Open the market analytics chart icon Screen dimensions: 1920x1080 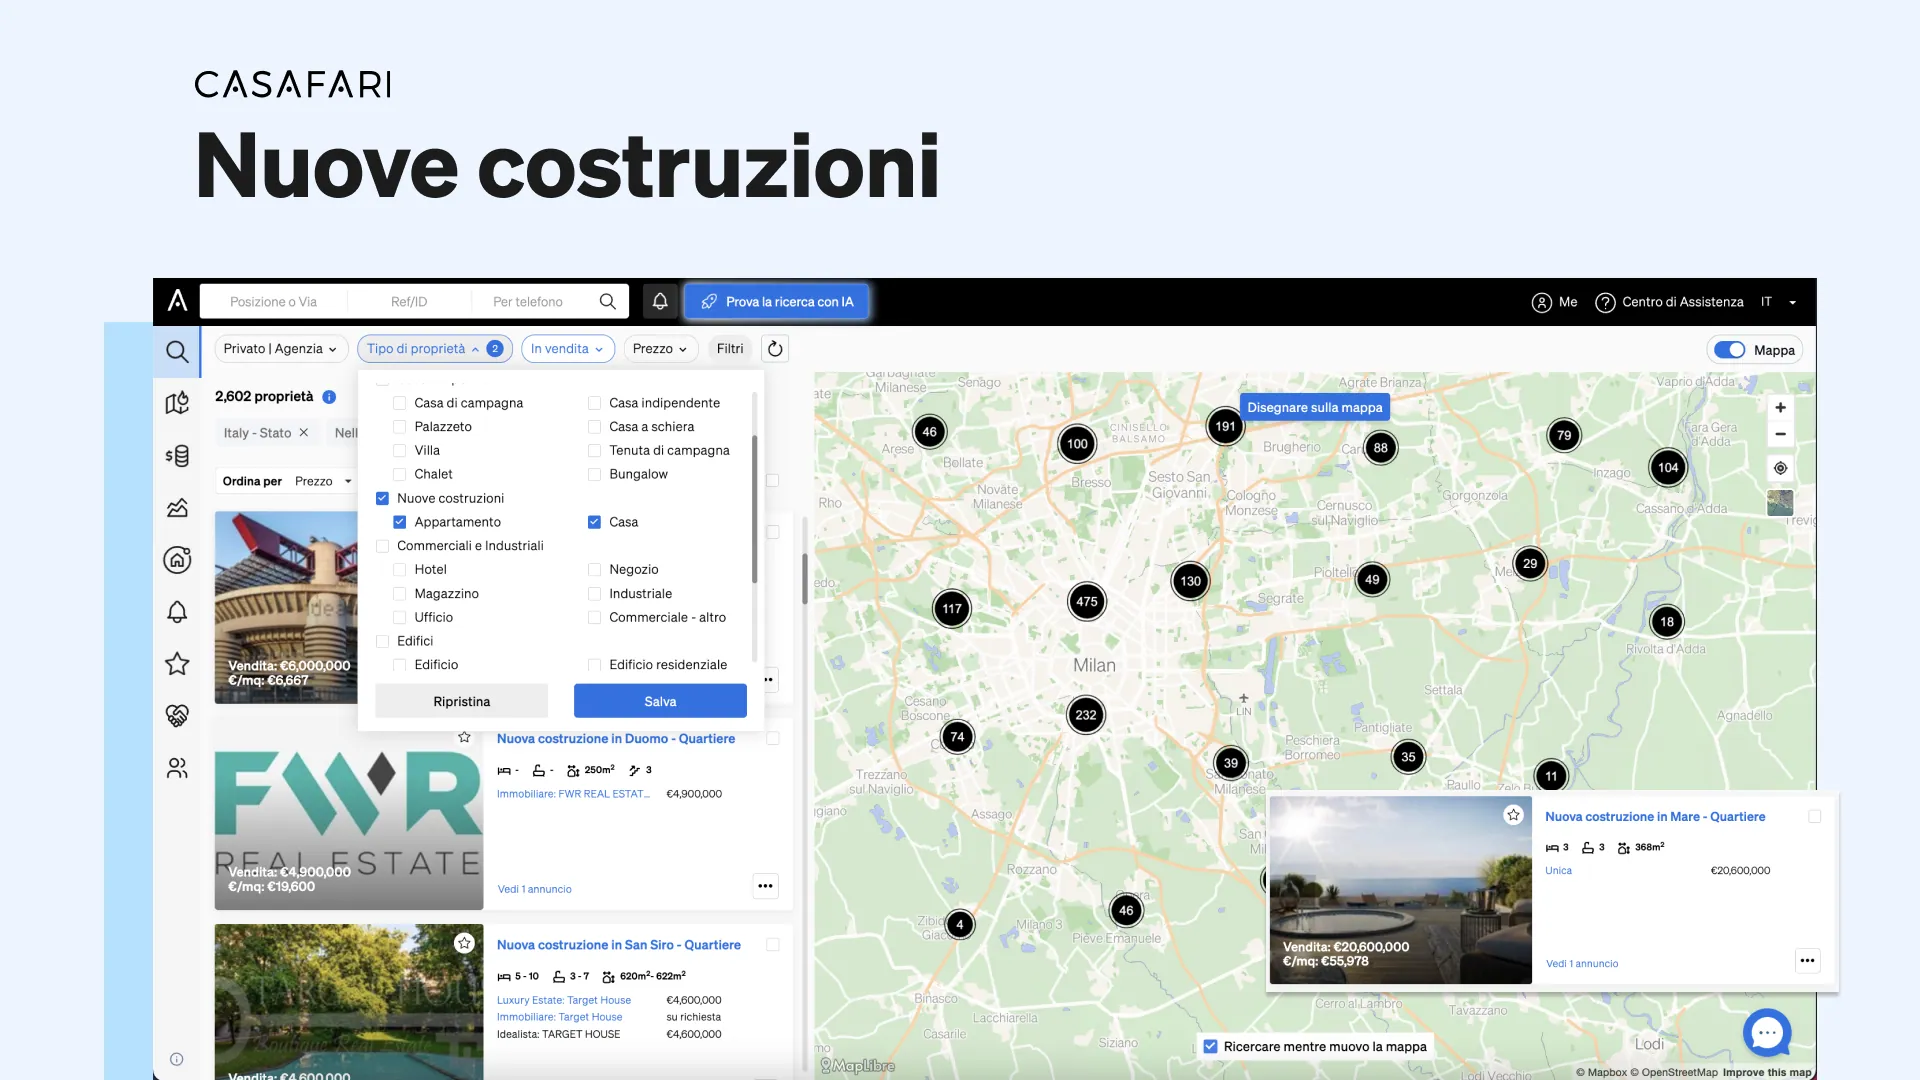(x=177, y=508)
